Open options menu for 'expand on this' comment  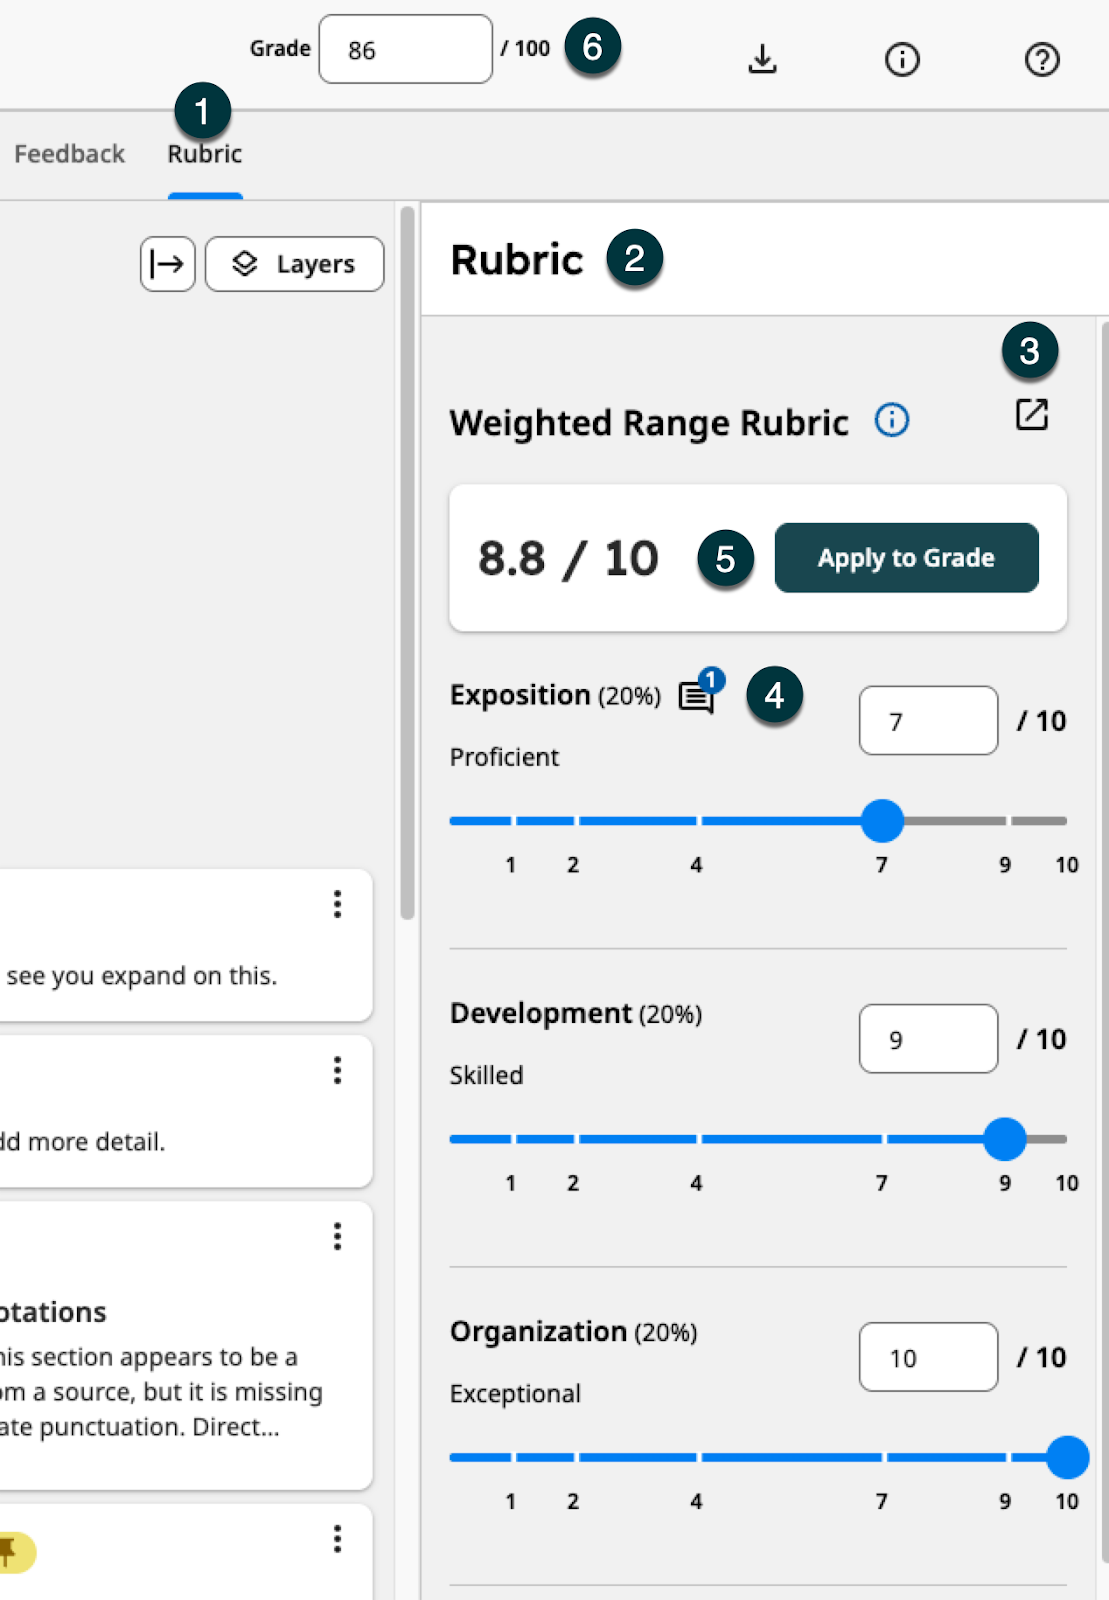pyautogui.click(x=338, y=904)
